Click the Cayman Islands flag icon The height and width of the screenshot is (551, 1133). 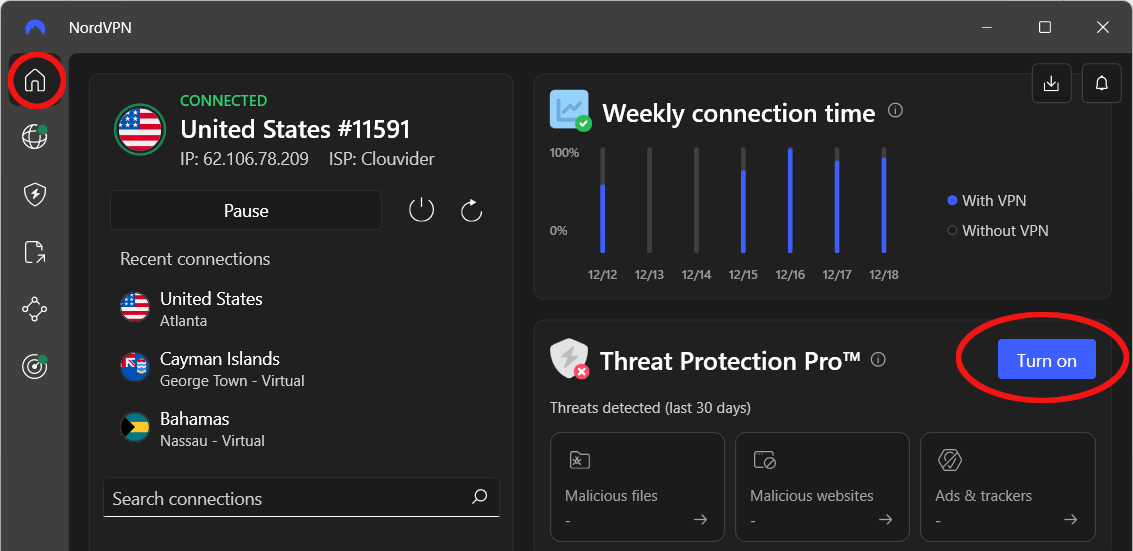[x=134, y=367]
